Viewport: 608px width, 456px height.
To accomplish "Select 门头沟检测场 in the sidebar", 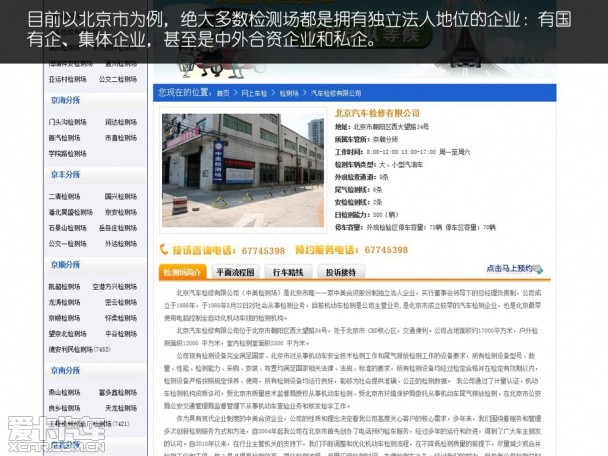I will coord(67,122).
